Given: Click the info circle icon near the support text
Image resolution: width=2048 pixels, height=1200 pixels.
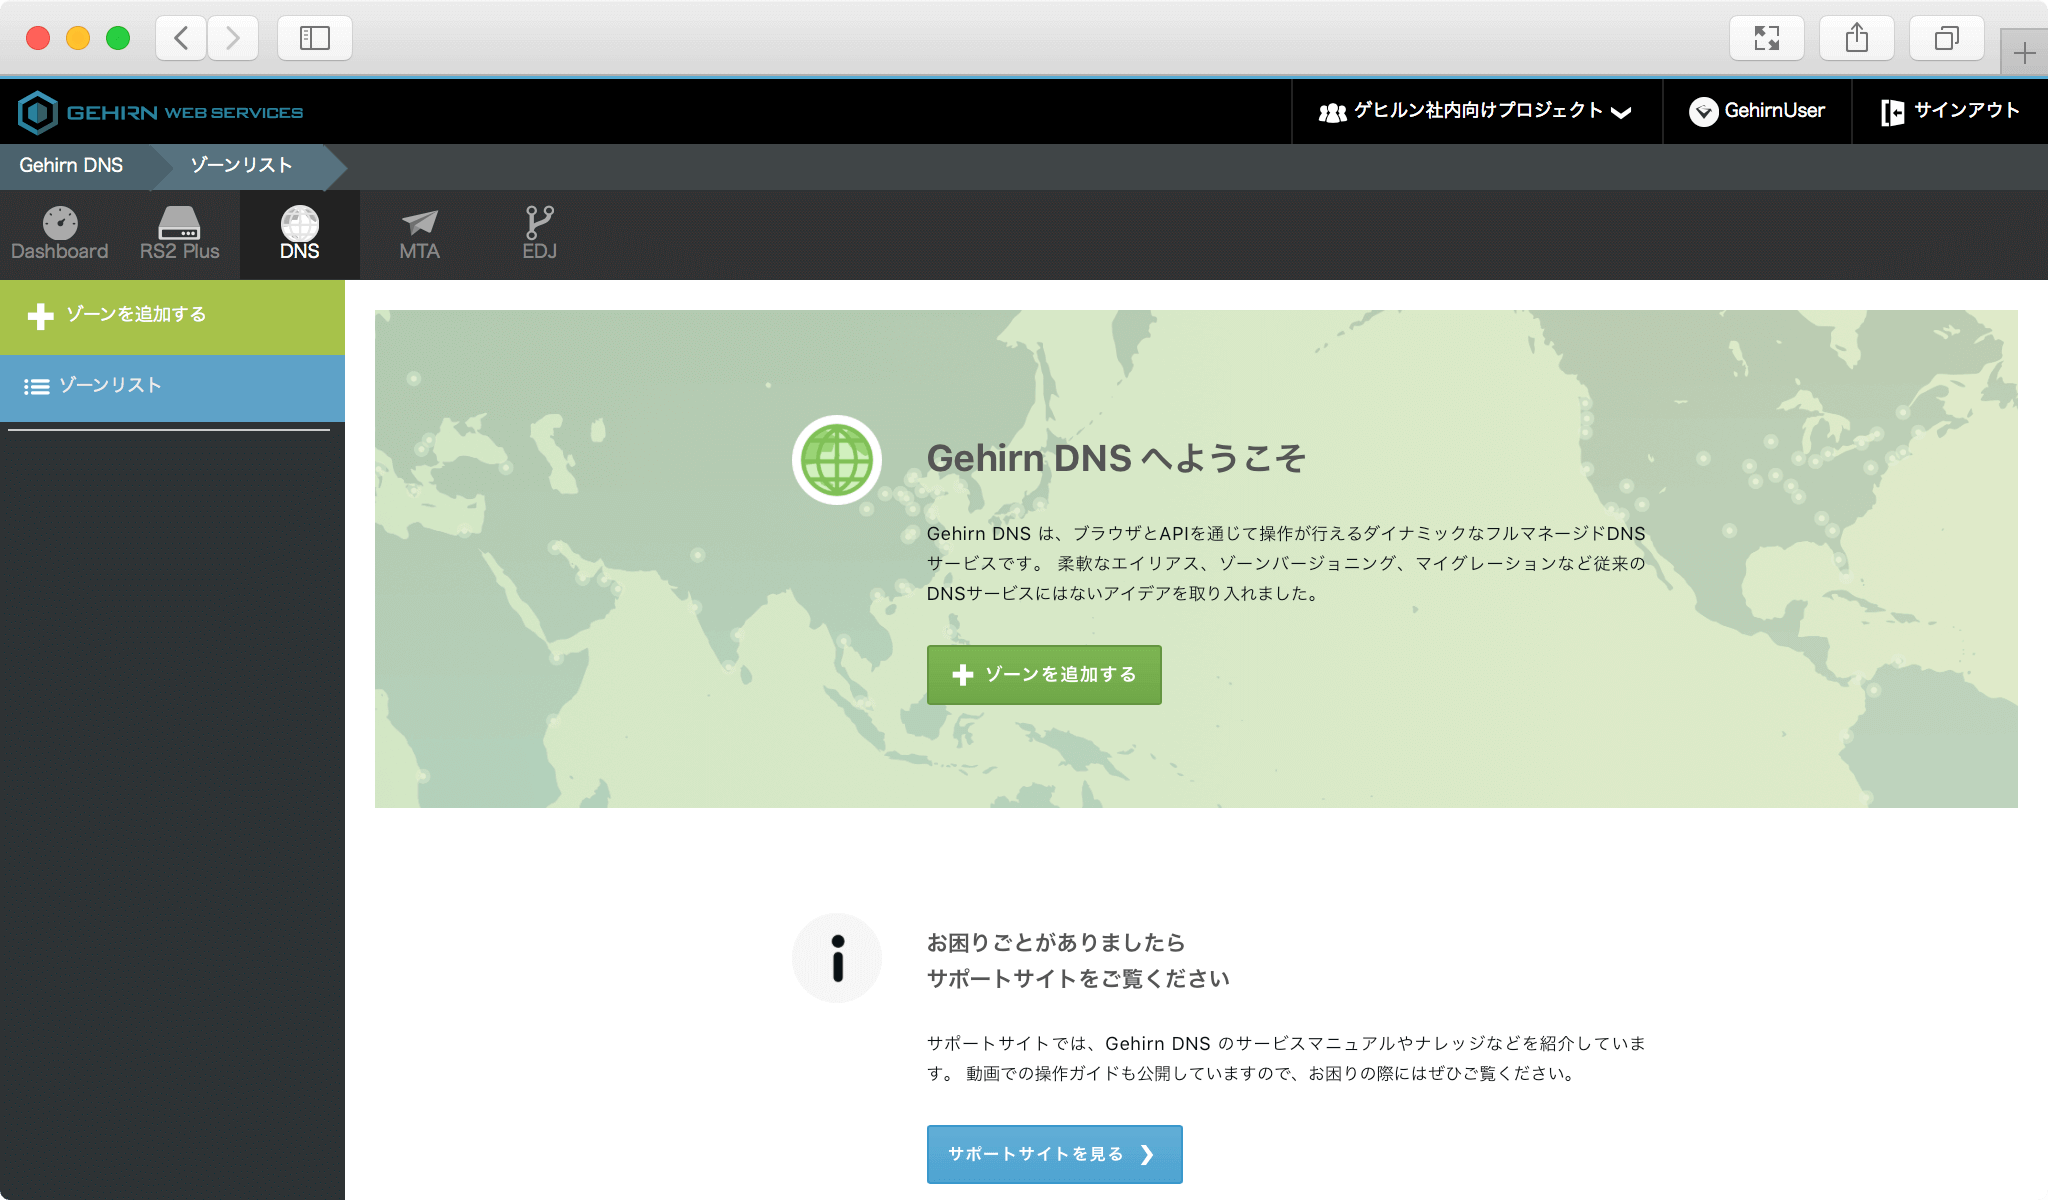Looking at the screenshot, I should 836,957.
